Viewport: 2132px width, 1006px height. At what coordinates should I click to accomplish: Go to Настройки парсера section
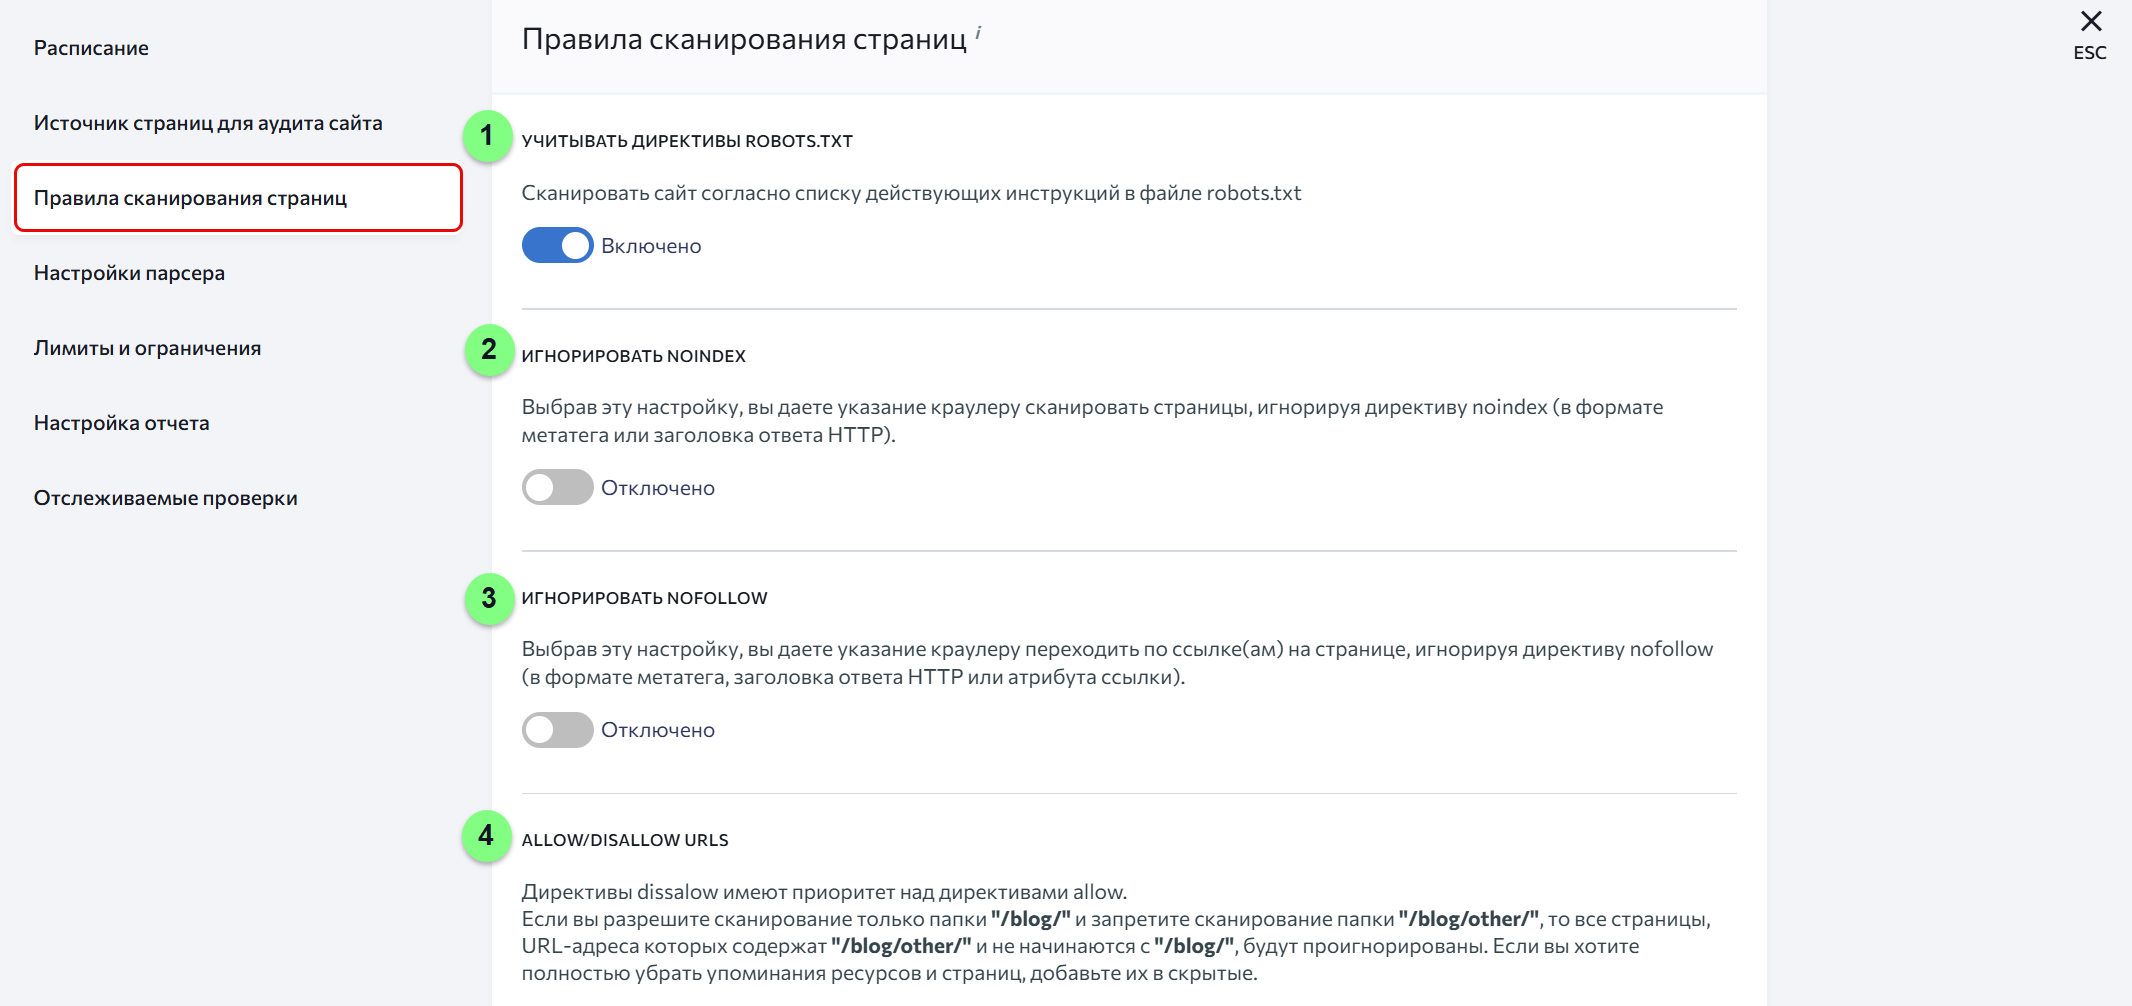(x=129, y=273)
